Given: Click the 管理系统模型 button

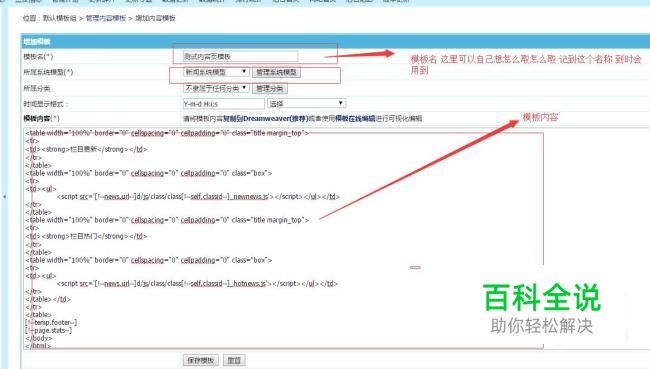Looking at the screenshot, I should click(276, 72).
